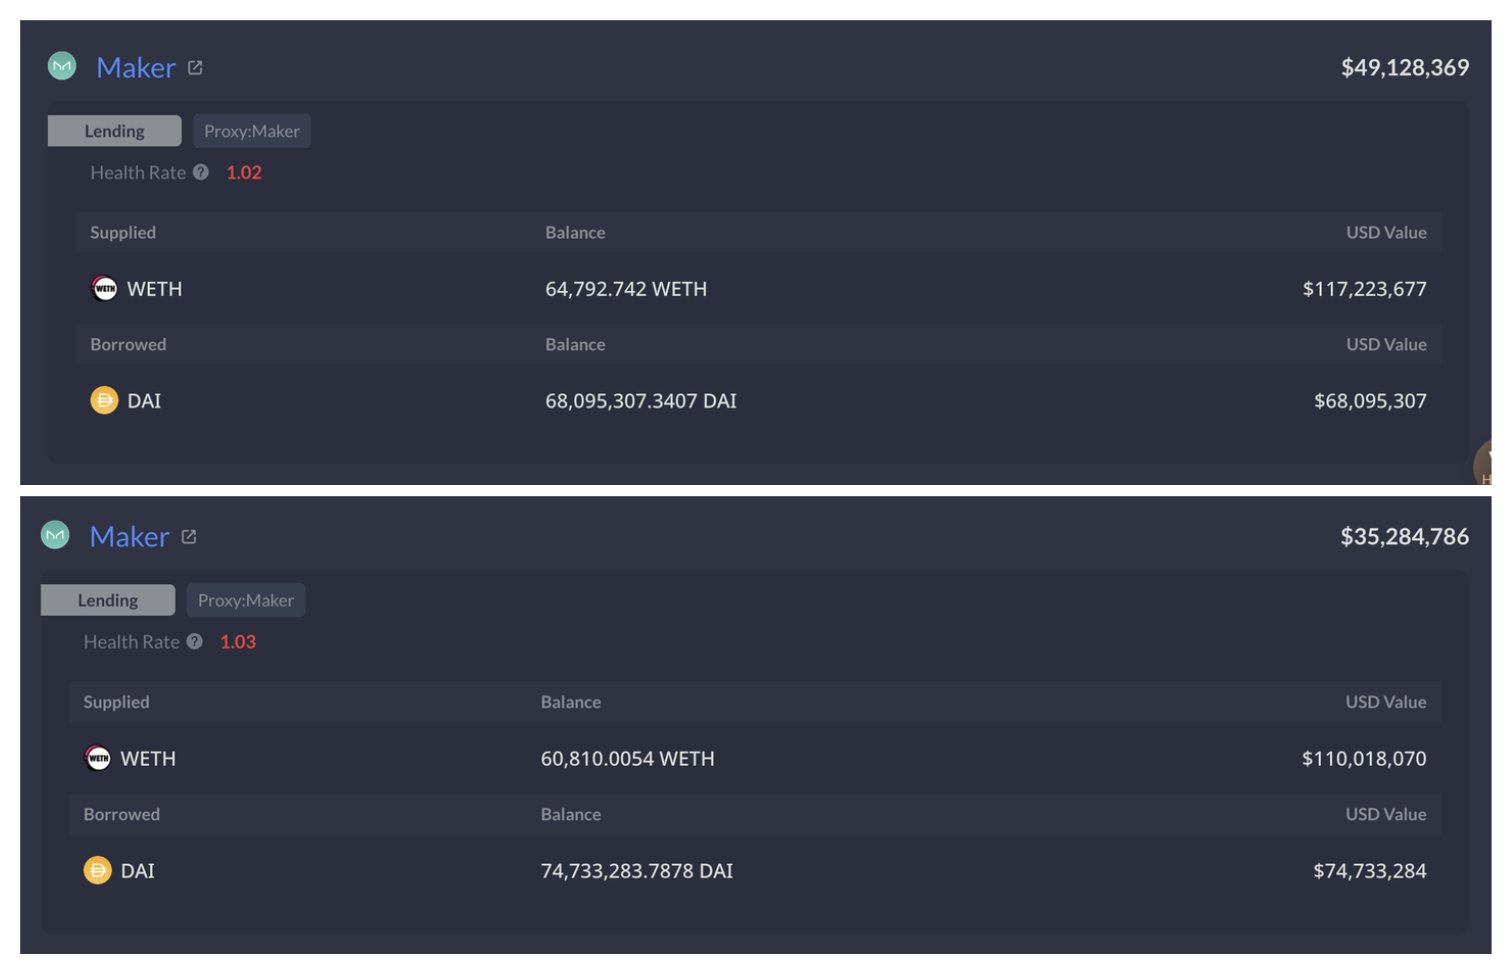Viewport: 1510px width, 972px height.
Task: Open the Maker title link in the $35,284,786 panel
Action: tap(129, 537)
